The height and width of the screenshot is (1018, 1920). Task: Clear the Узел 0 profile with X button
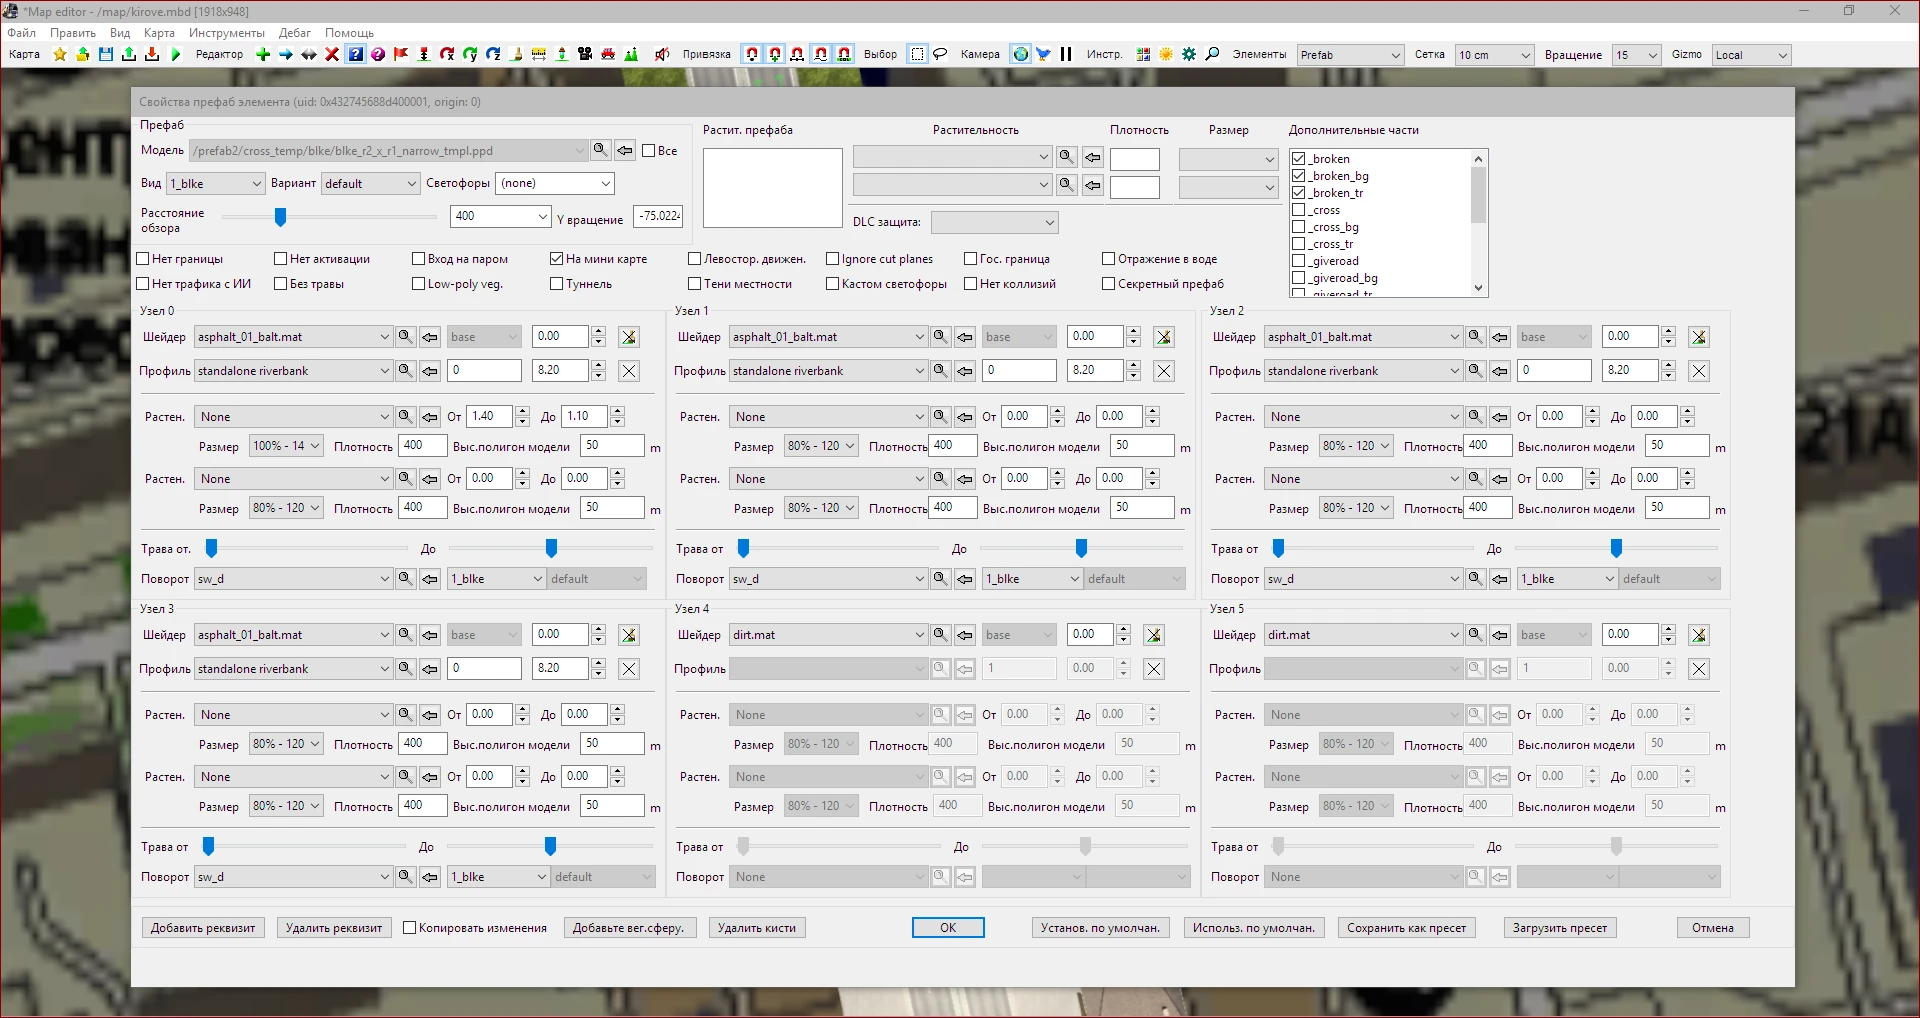[629, 371]
